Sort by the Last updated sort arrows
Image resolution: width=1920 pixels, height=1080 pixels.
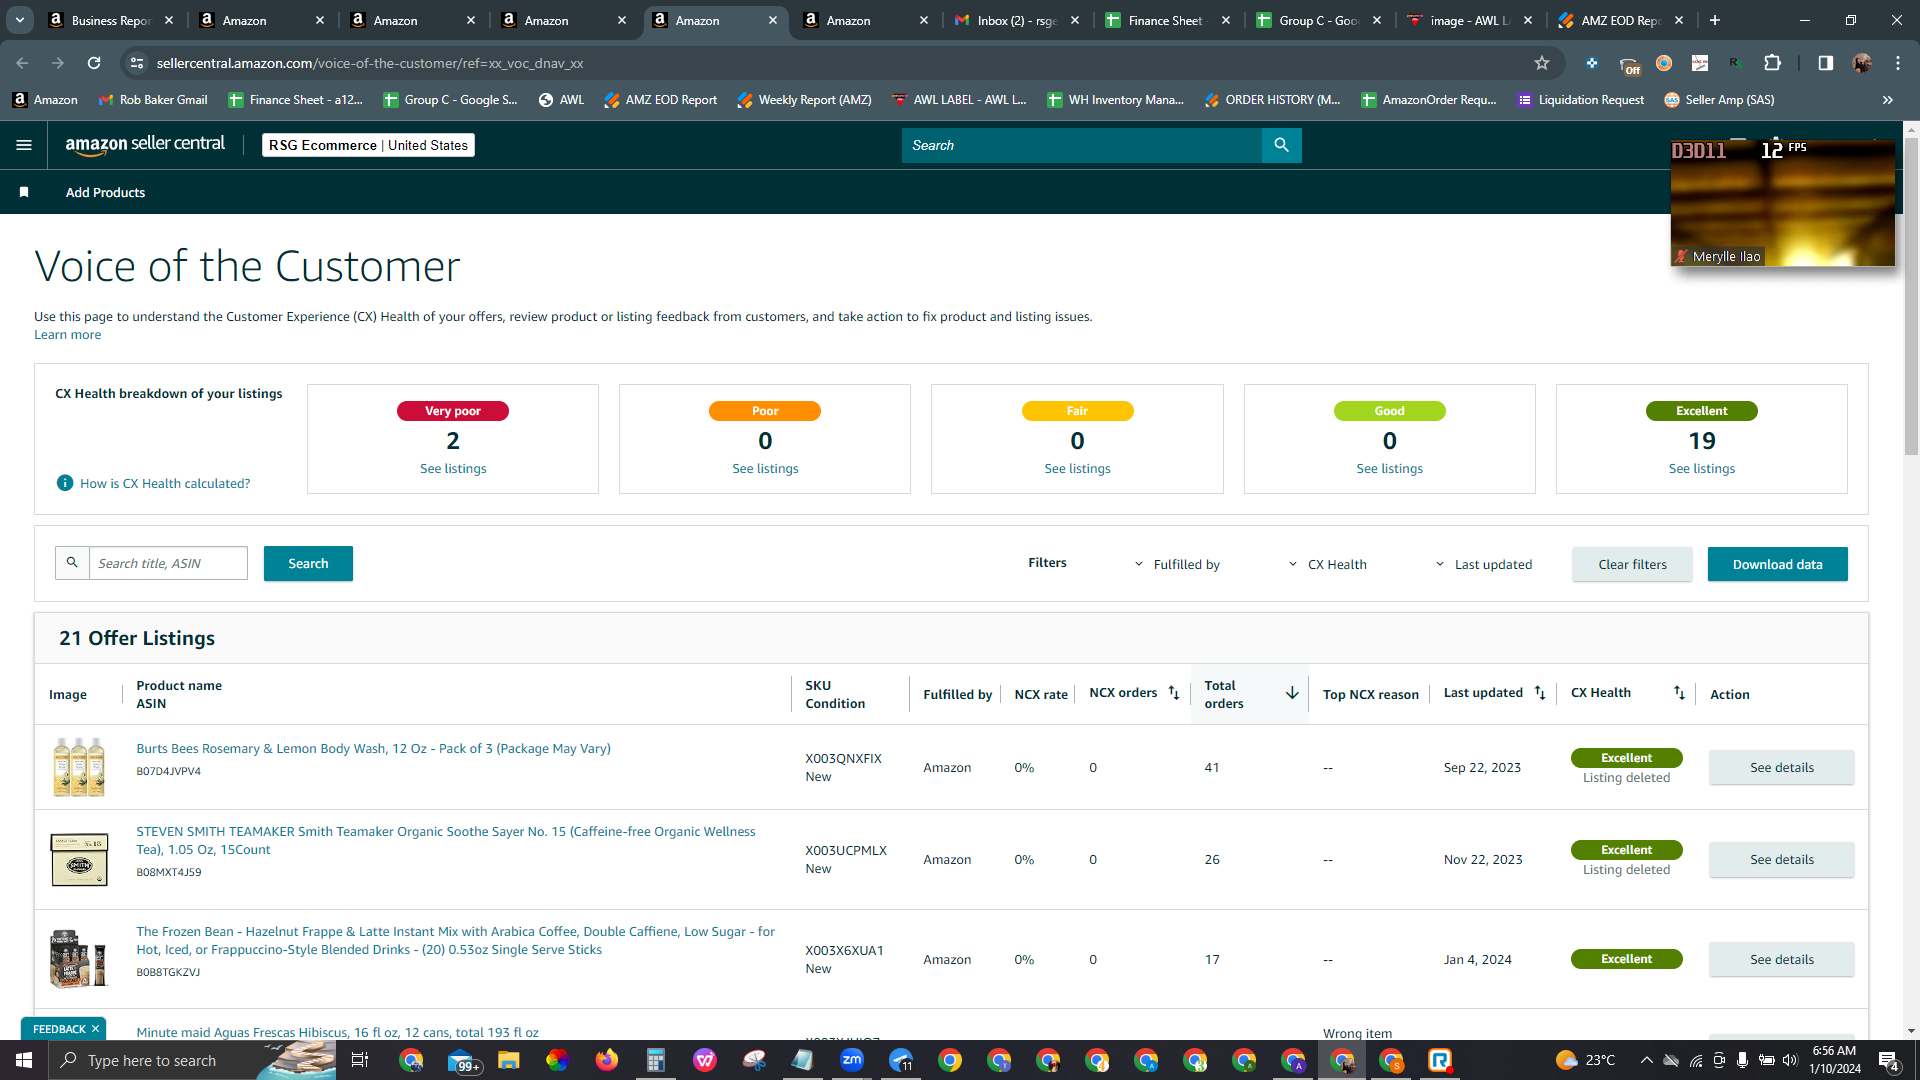[x=1540, y=693]
